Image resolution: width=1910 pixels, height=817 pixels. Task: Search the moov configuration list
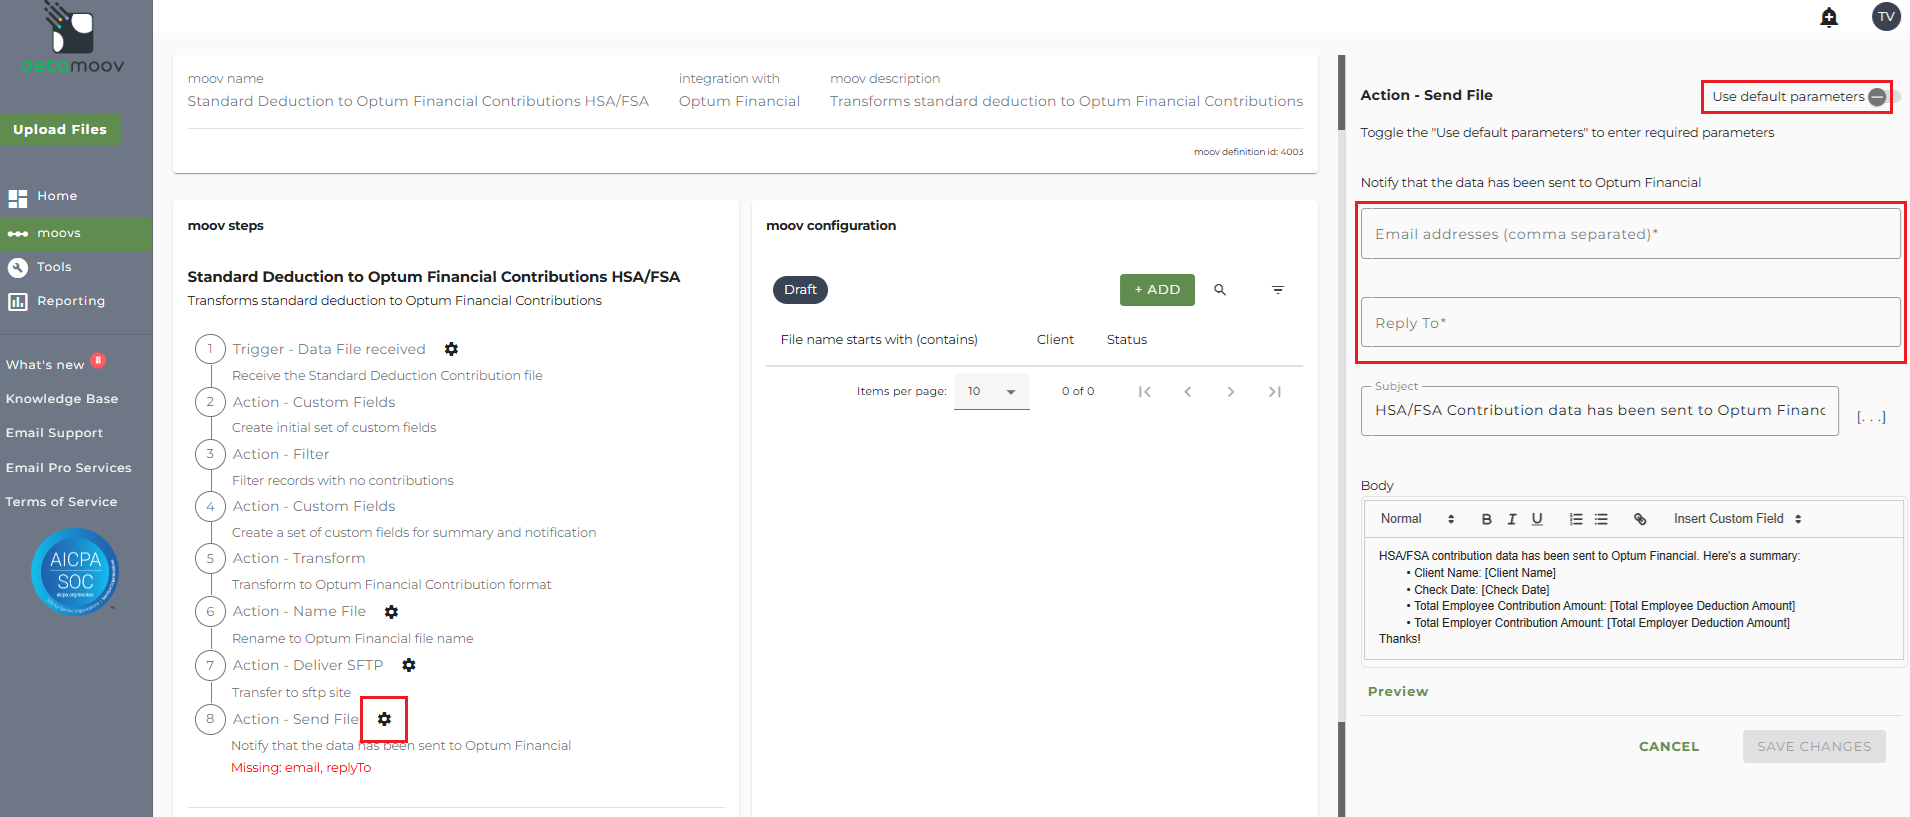[x=1220, y=290]
